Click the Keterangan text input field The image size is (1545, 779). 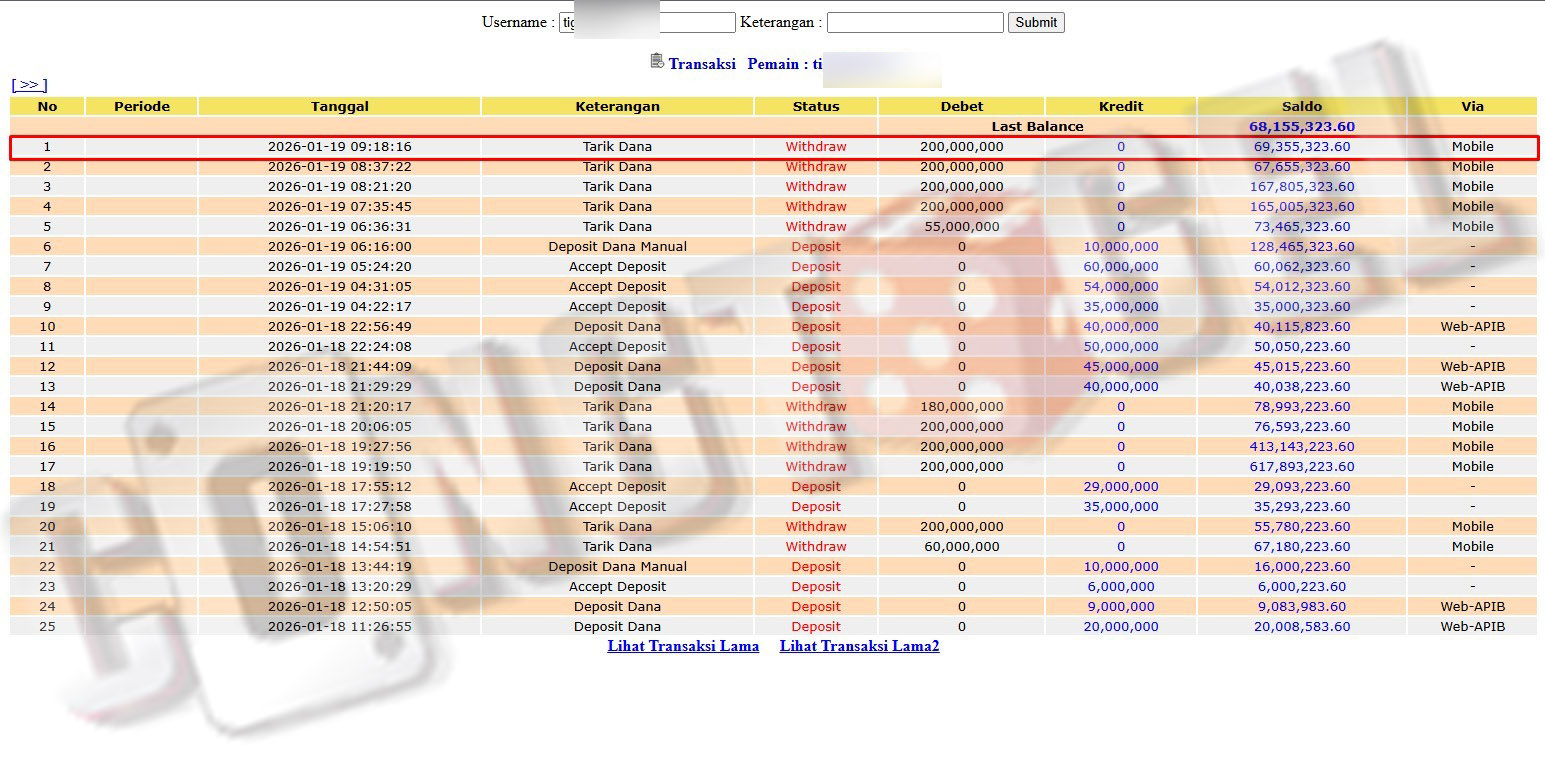(914, 22)
